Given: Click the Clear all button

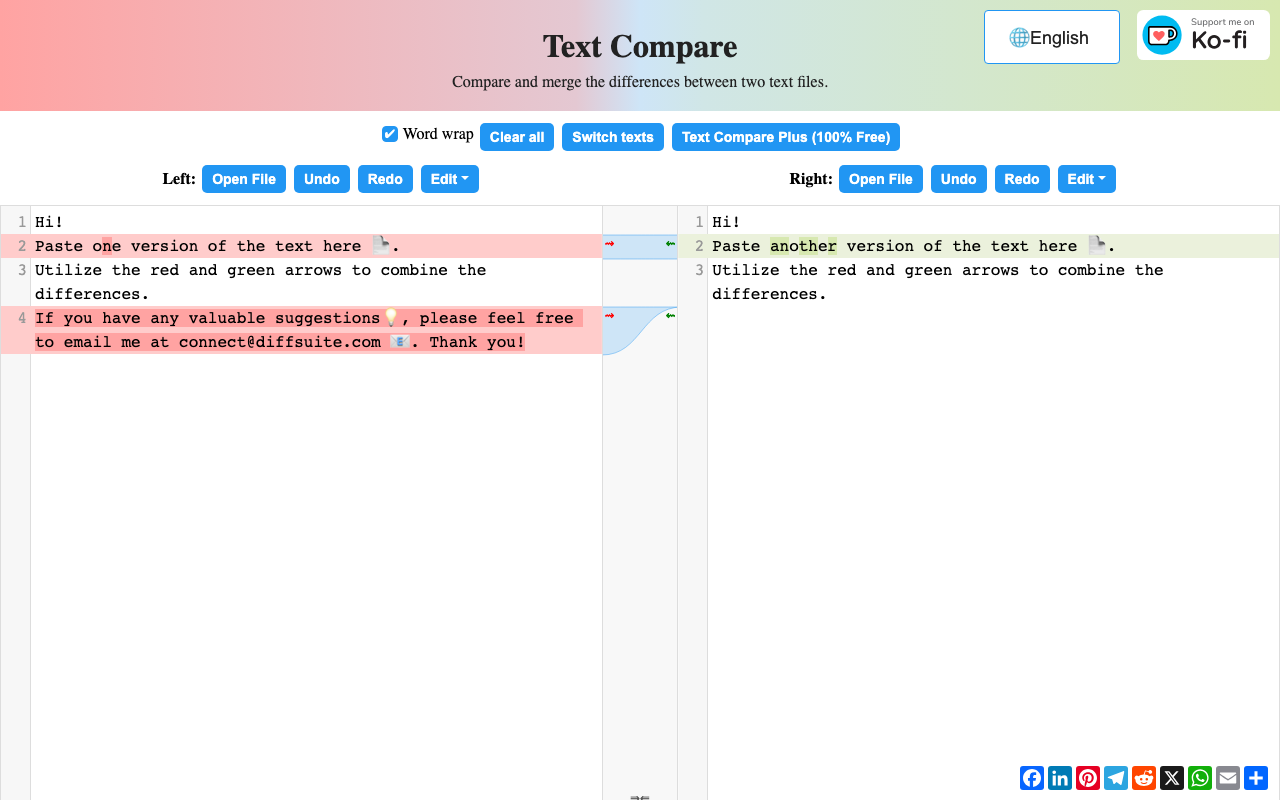Looking at the screenshot, I should click(x=517, y=137).
